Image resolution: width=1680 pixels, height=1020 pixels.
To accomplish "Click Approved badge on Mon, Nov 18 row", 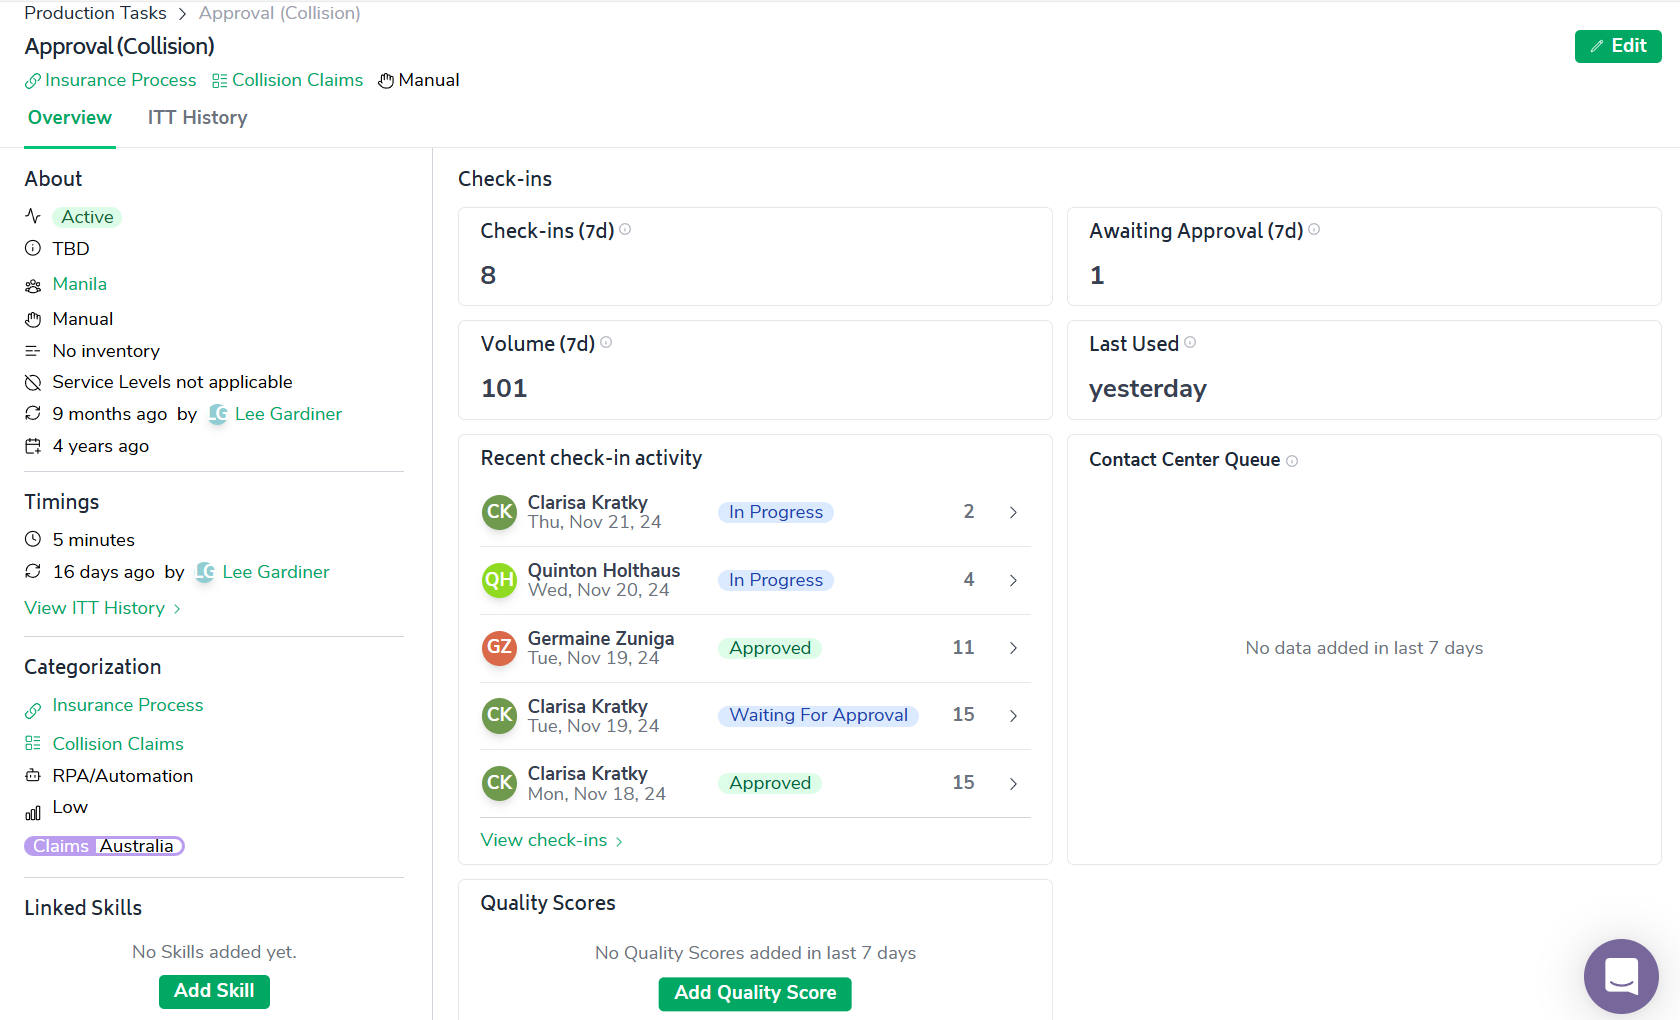I will 770,783.
